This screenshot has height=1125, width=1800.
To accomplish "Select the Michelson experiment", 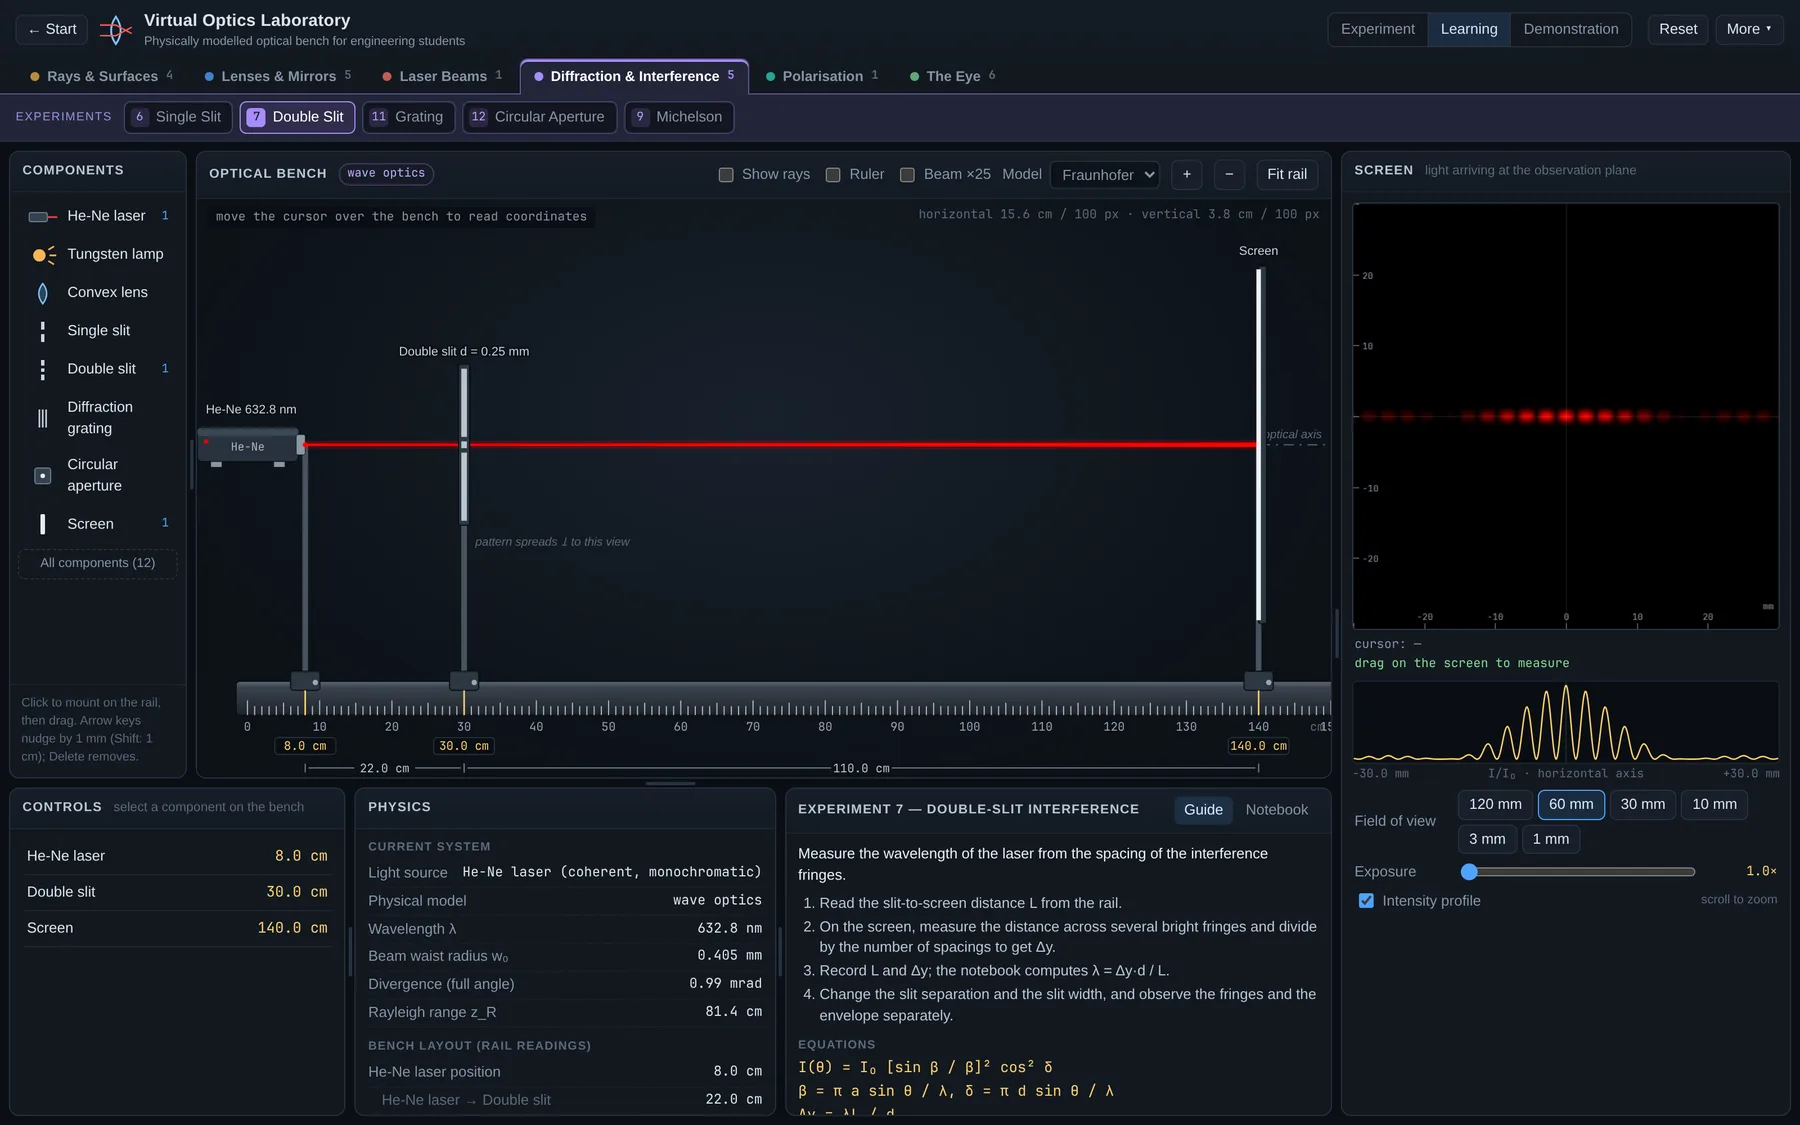I will (679, 117).
